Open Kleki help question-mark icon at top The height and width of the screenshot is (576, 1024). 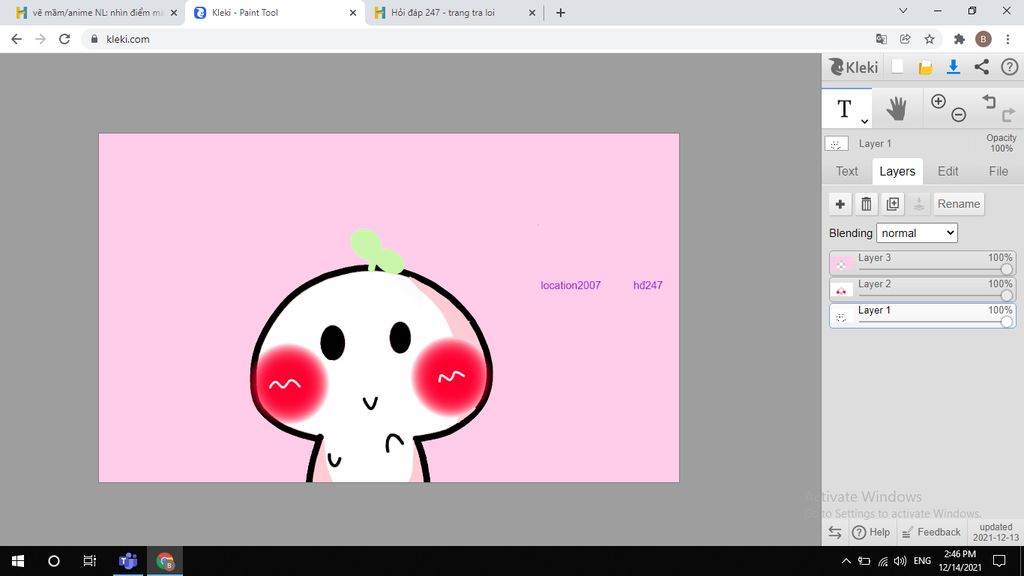[x=1010, y=67]
